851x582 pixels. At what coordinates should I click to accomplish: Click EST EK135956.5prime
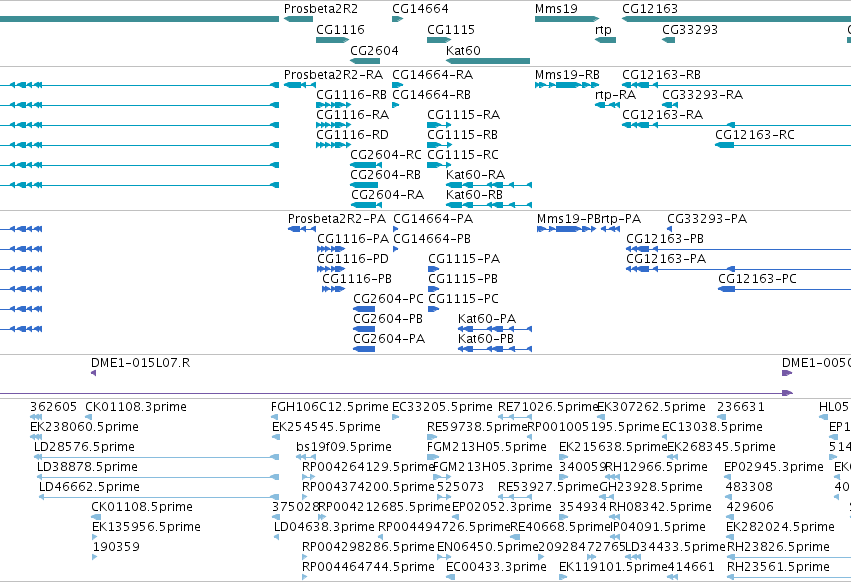[146, 527]
